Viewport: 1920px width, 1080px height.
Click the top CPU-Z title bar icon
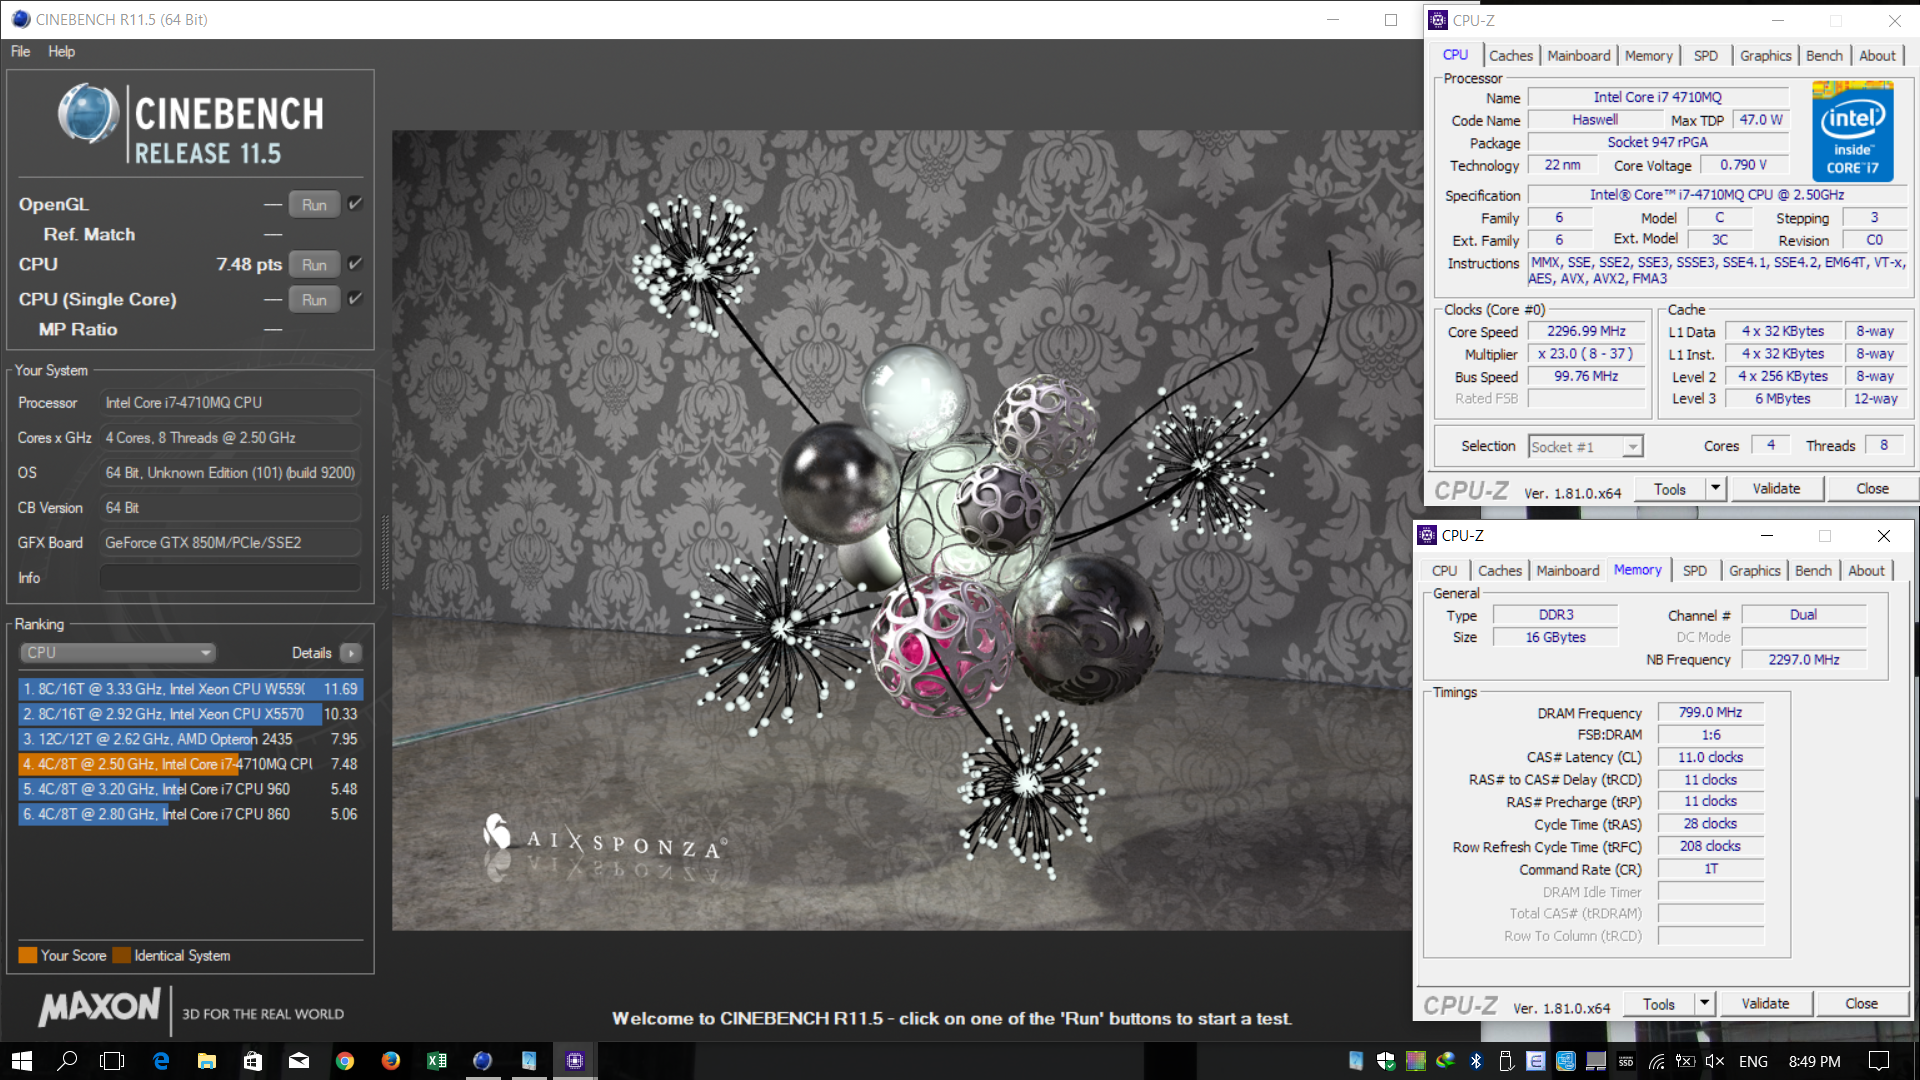1437,20
